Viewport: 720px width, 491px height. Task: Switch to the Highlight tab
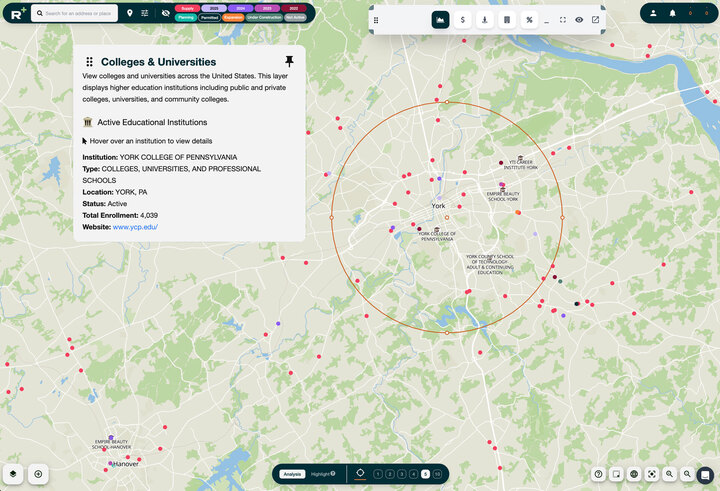point(322,474)
